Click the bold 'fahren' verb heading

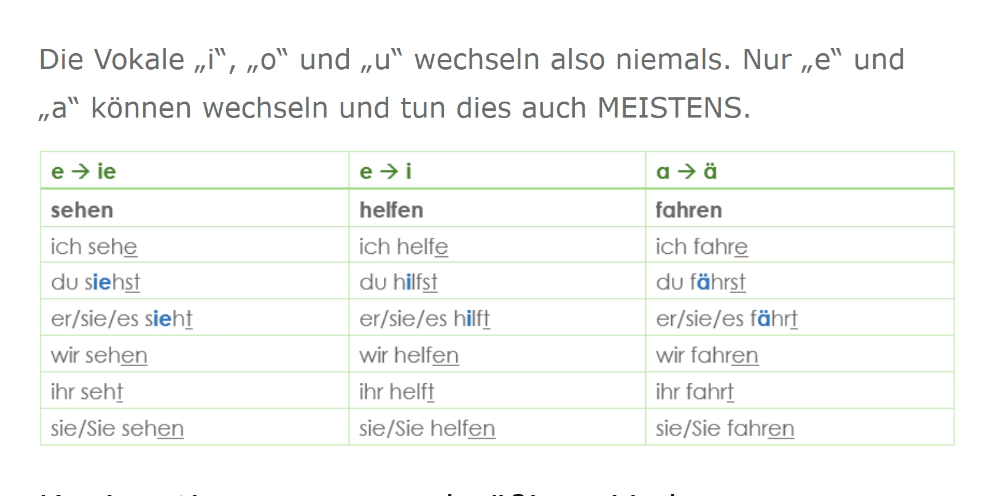pos(688,210)
